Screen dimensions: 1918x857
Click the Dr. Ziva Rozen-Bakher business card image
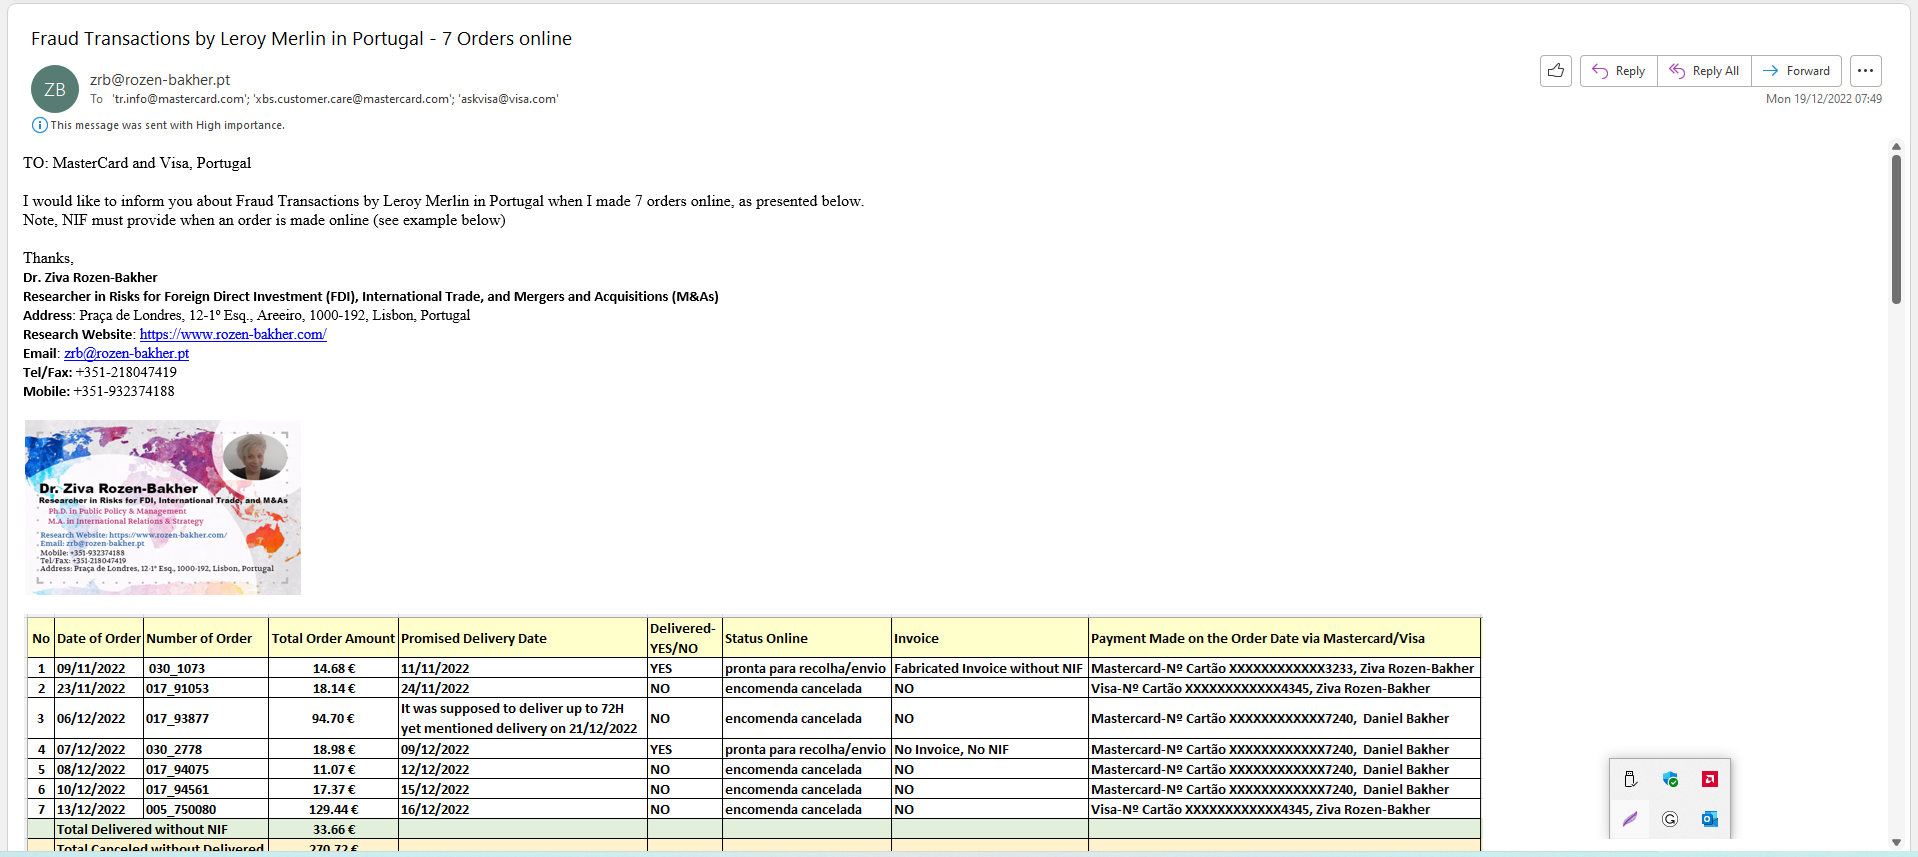162,507
